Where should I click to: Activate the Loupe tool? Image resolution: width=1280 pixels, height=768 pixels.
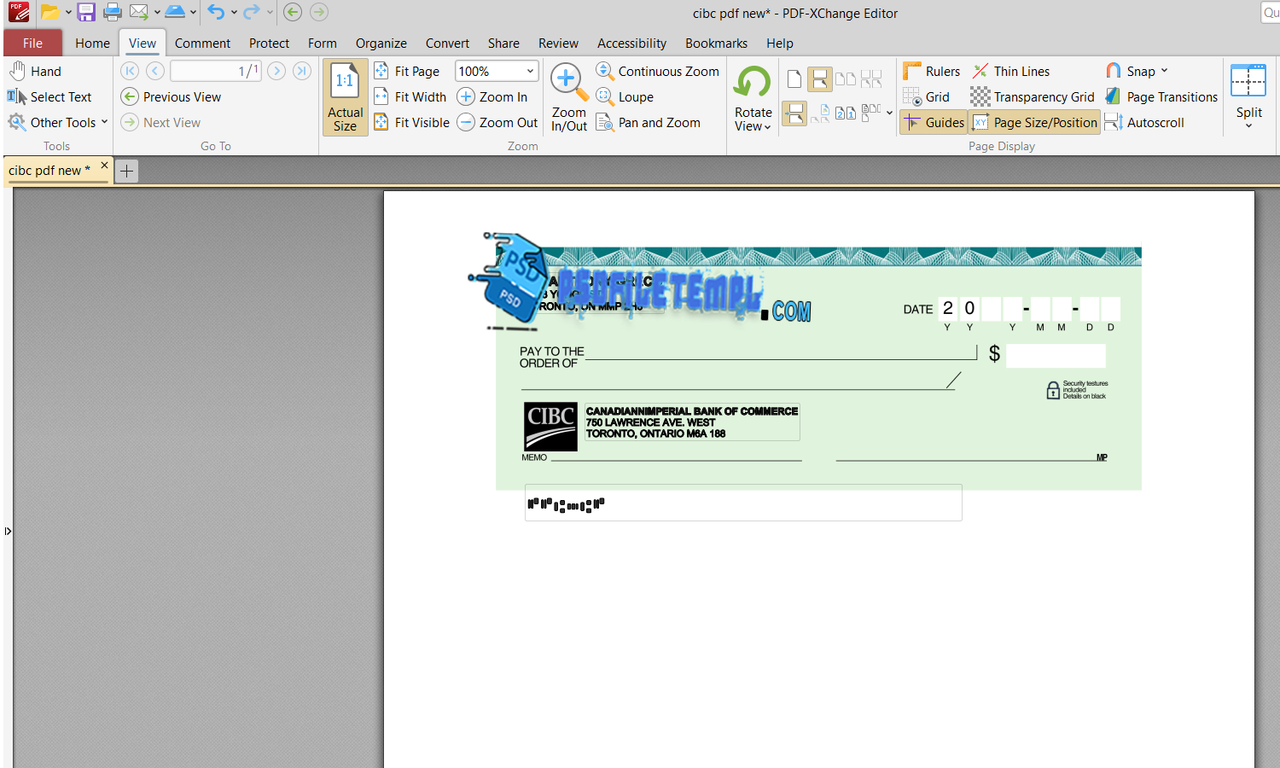(625, 97)
